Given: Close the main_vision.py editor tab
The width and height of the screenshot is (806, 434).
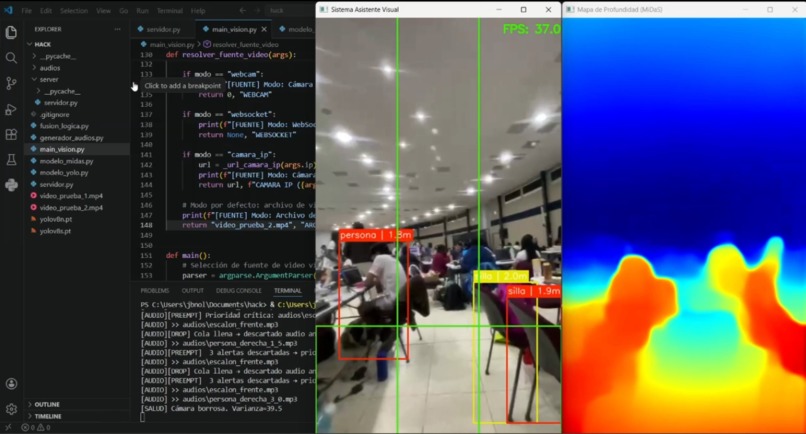Looking at the screenshot, I should click(264, 29).
